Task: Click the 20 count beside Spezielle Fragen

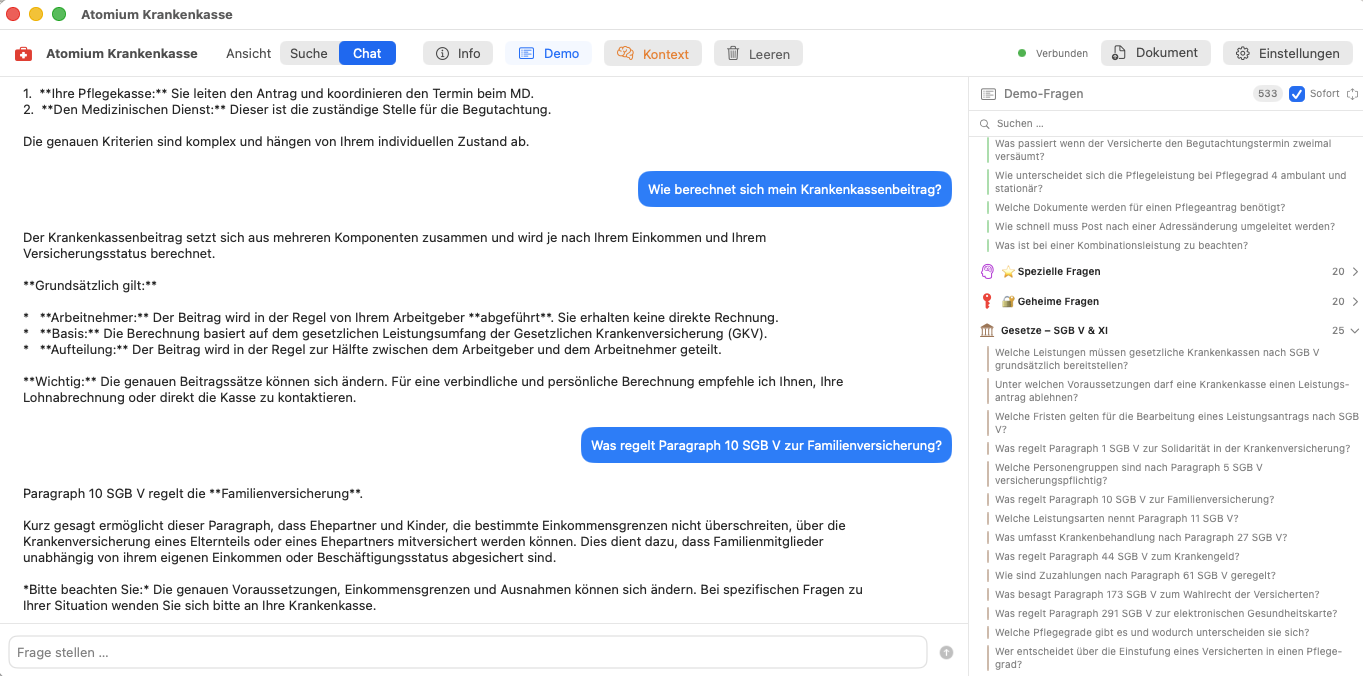Action: pyautogui.click(x=1338, y=272)
